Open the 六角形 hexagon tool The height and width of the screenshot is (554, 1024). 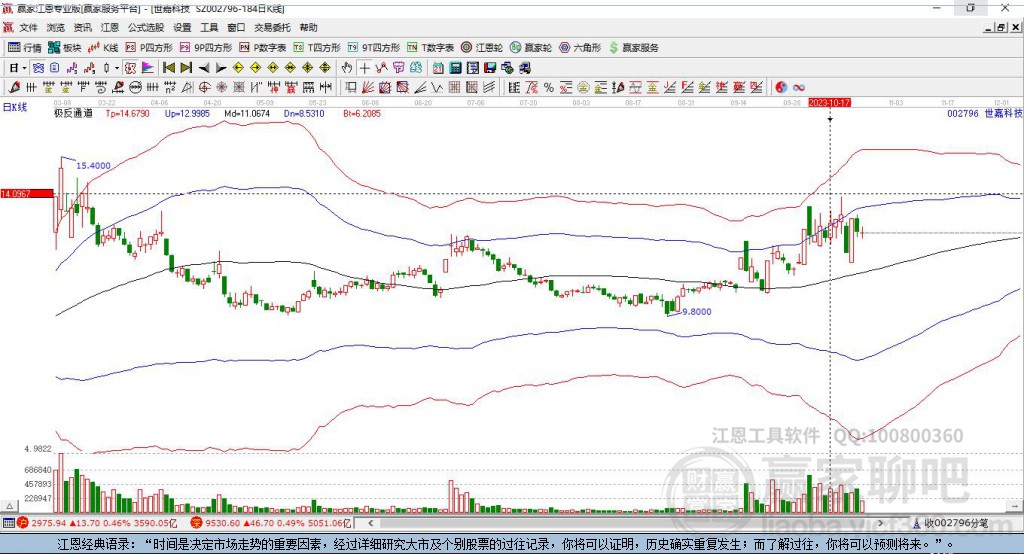[x=580, y=48]
